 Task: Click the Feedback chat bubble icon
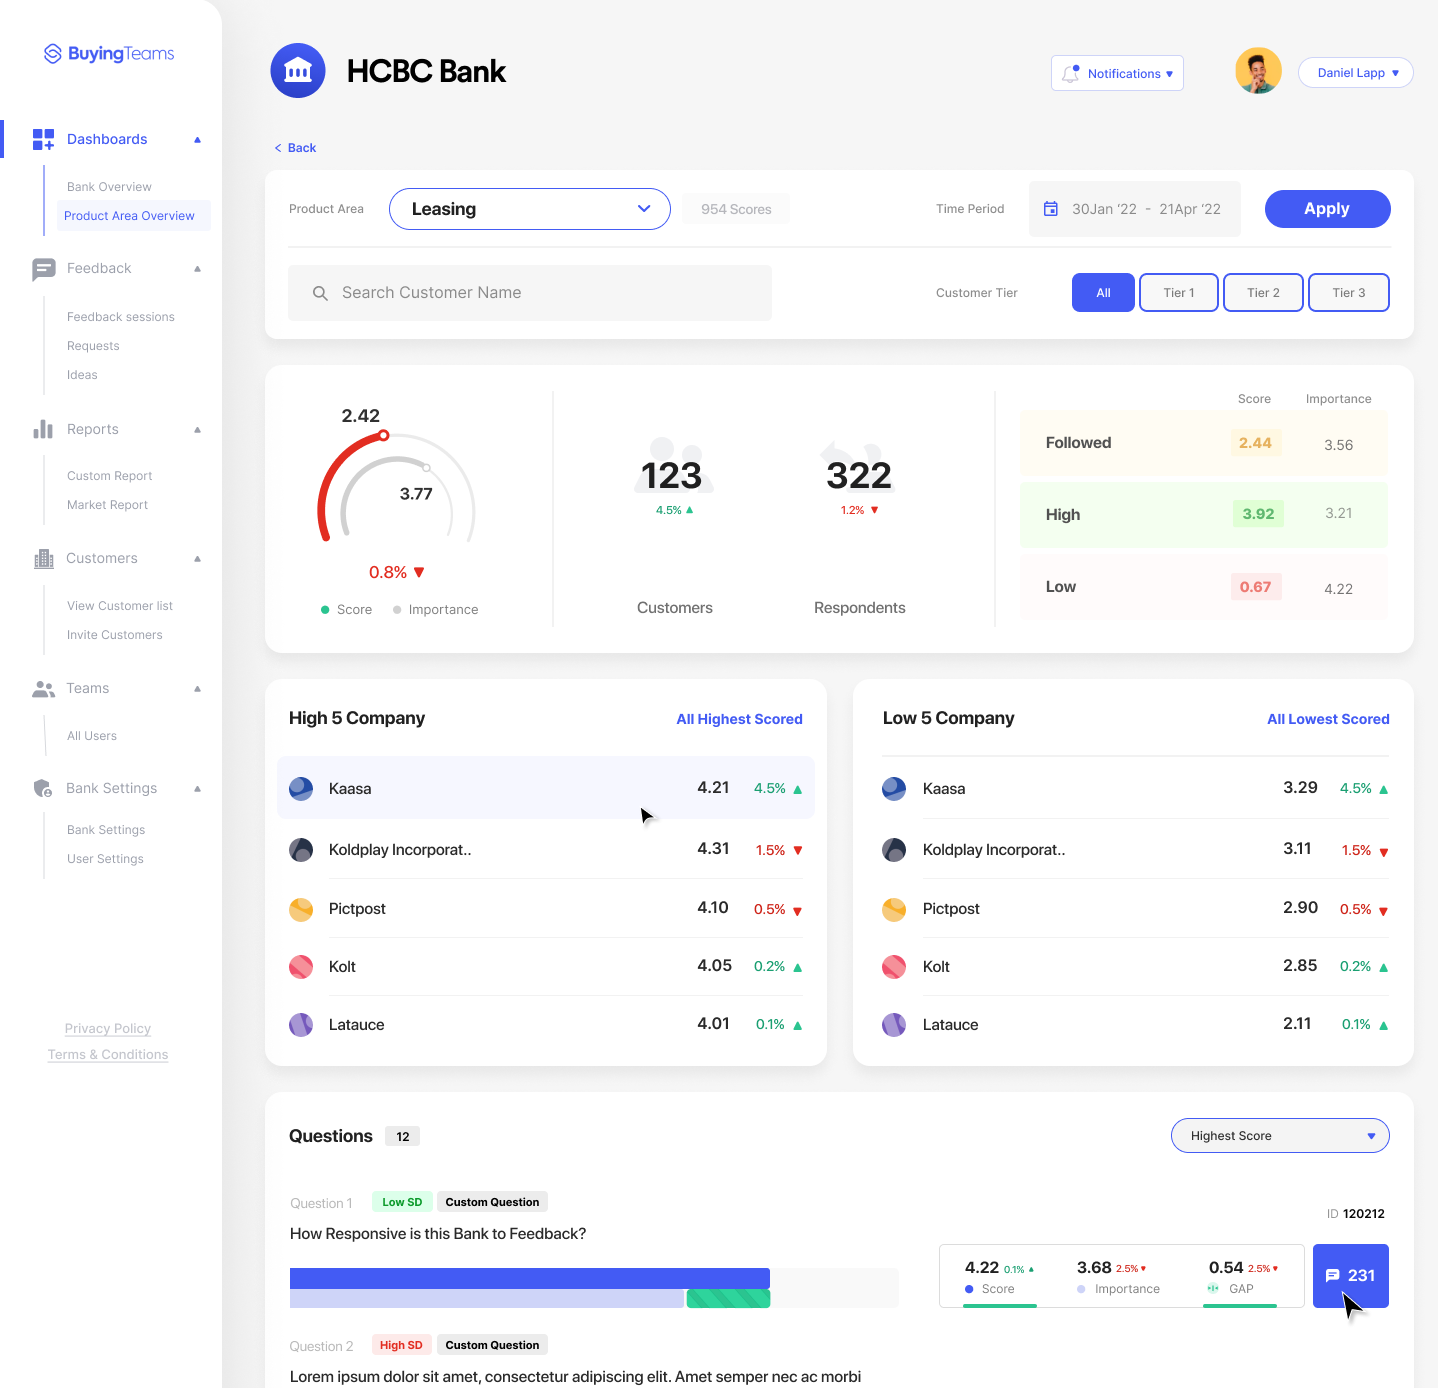click(43, 269)
